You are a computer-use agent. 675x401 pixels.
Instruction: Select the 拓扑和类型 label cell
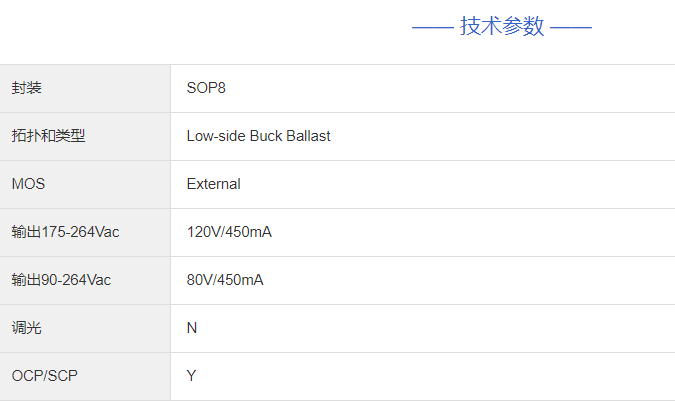(48, 136)
